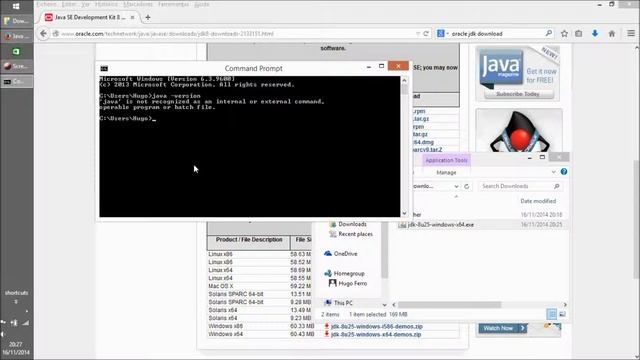Close the Command Prompt window
640x360 pixels.
(x=398, y=66)
